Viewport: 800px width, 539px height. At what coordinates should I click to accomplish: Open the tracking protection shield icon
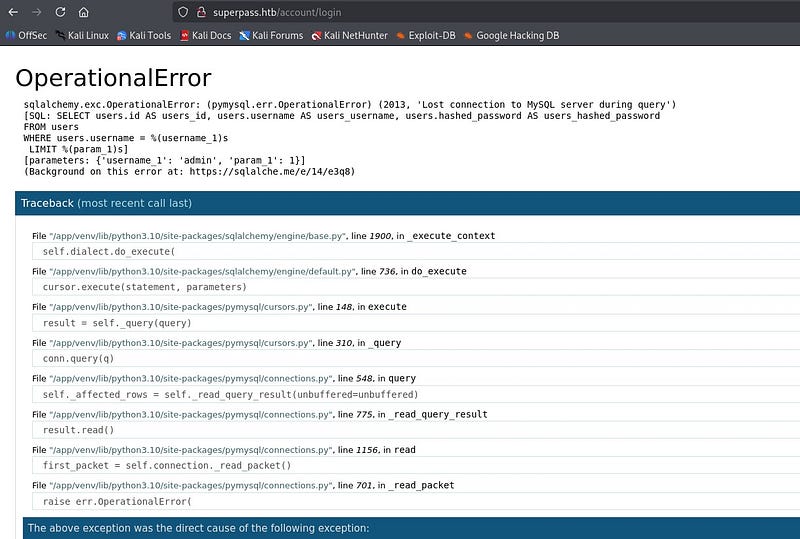click(182, 12)
